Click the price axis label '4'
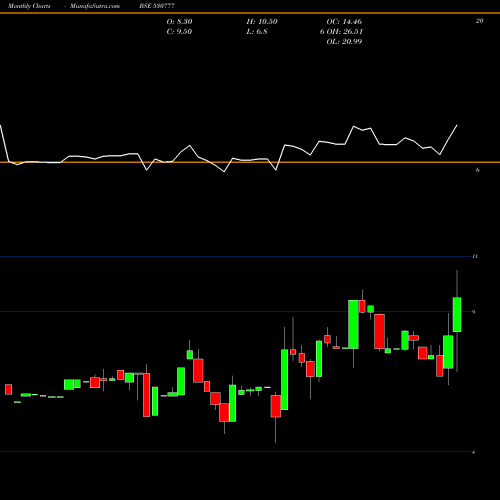Viewport: 500px width, 500px height. click(474, 452)
